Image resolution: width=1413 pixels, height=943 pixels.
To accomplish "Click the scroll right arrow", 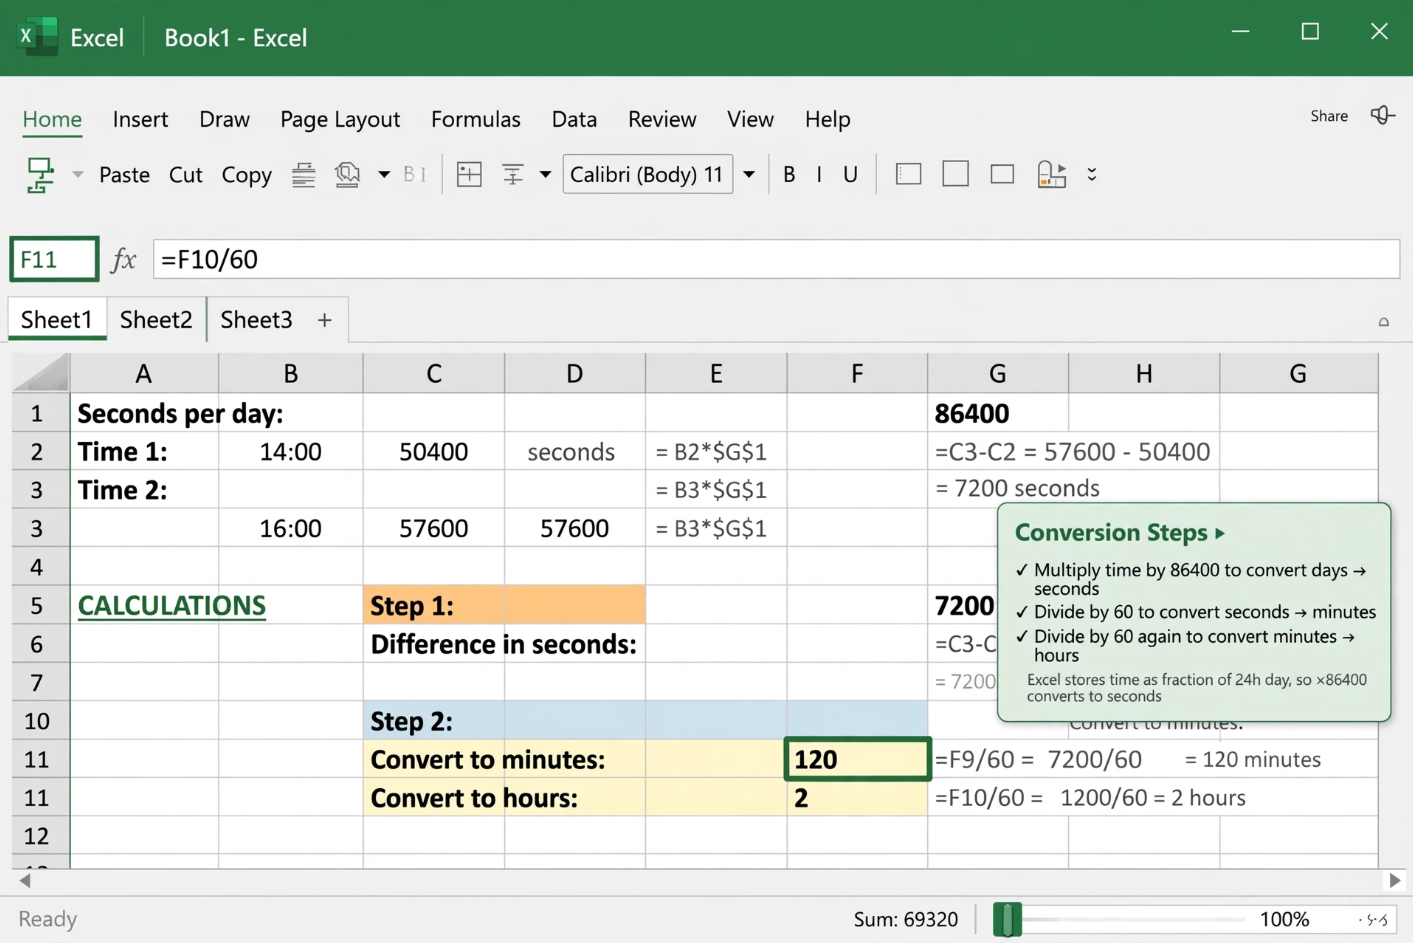I will click(x=1394, y=881).
